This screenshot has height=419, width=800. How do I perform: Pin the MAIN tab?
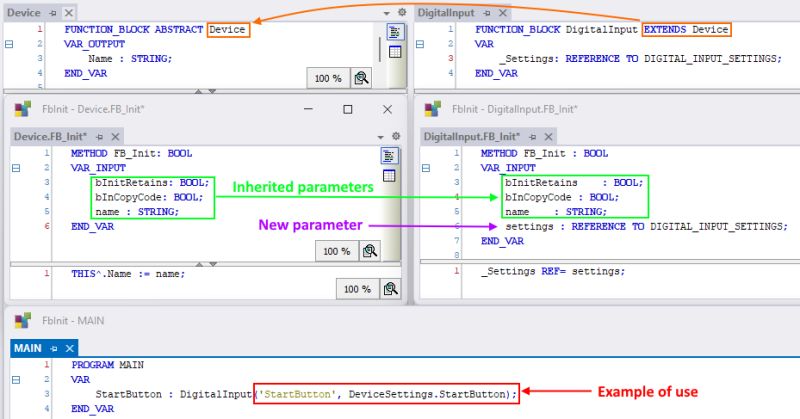click(54, 349)
